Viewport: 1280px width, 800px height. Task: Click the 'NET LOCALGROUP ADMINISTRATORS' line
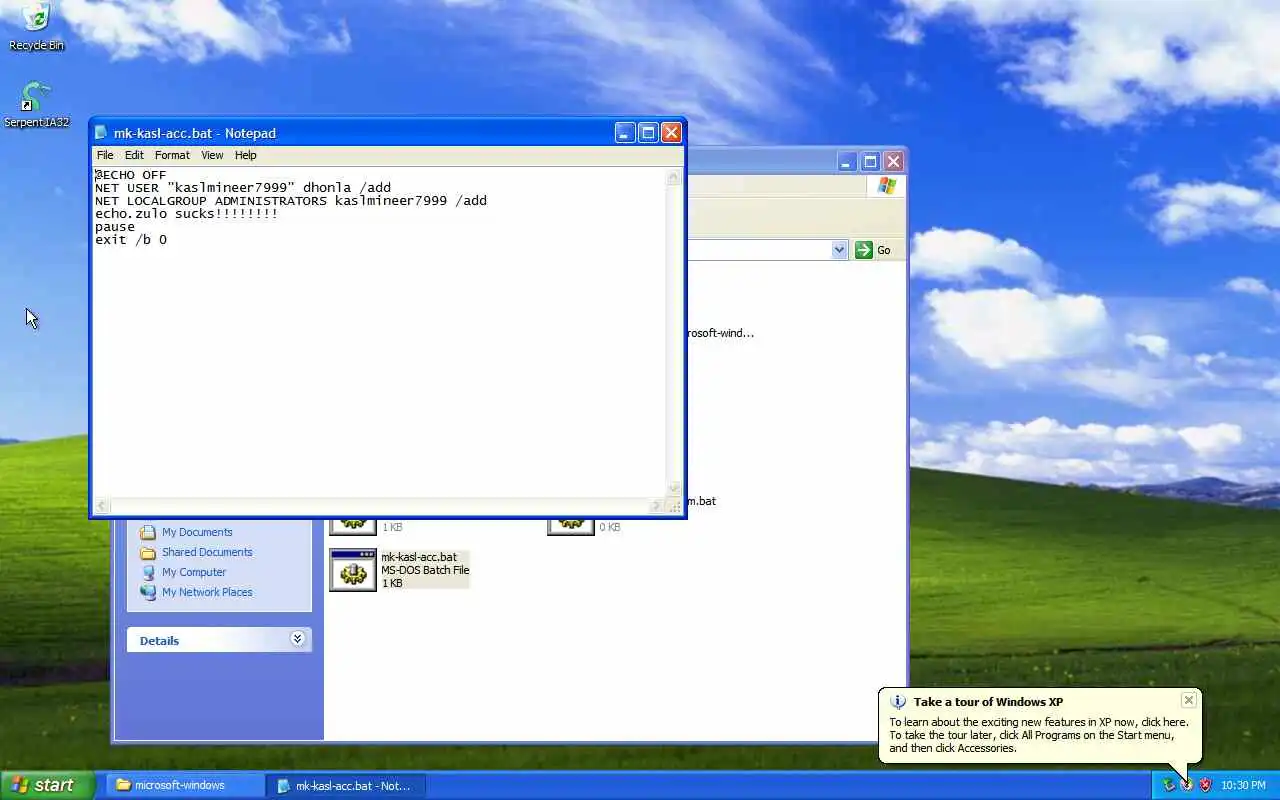pos(291,201)
